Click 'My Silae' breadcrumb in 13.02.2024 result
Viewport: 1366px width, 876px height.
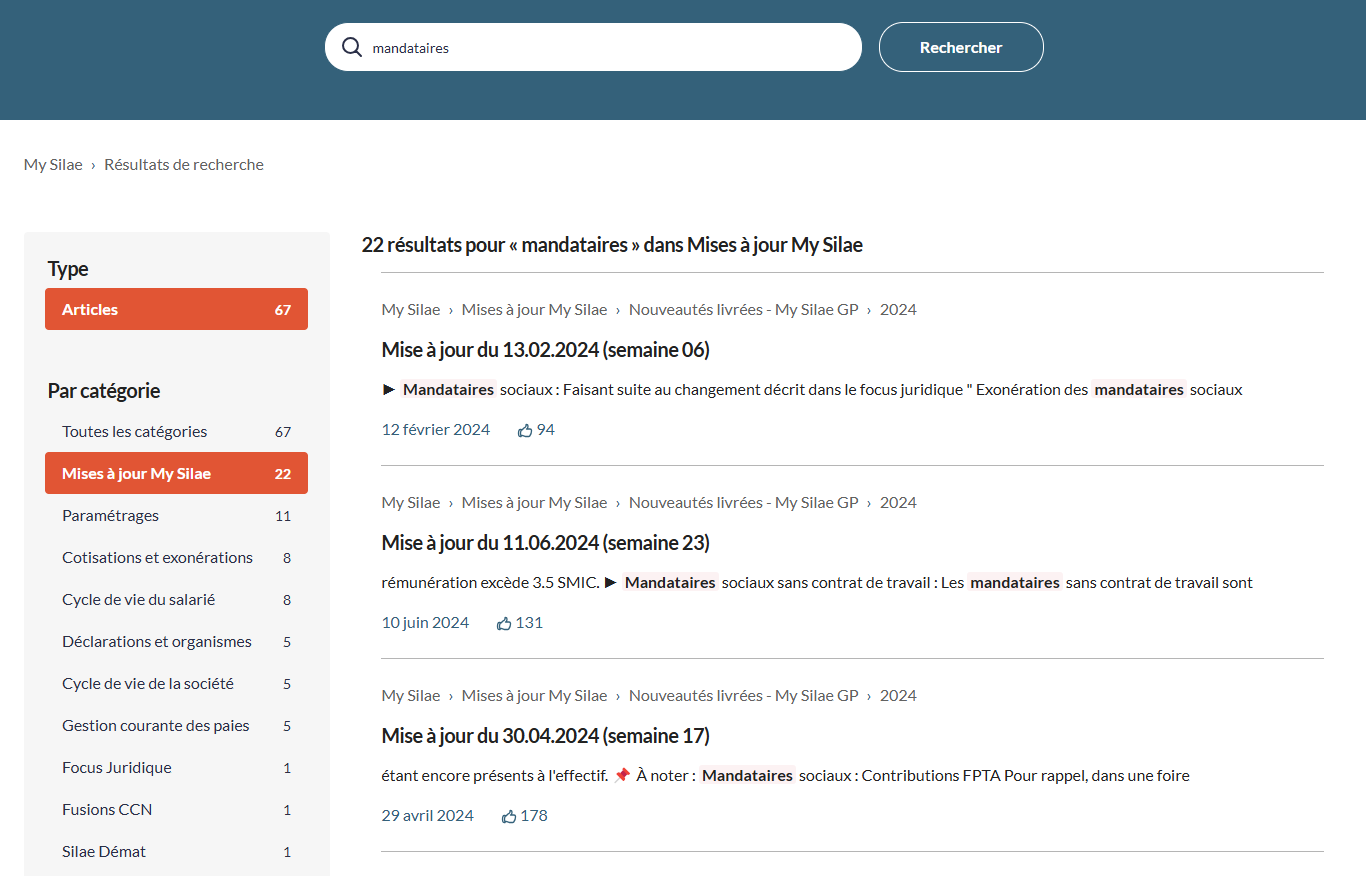[x=411, y=310]
